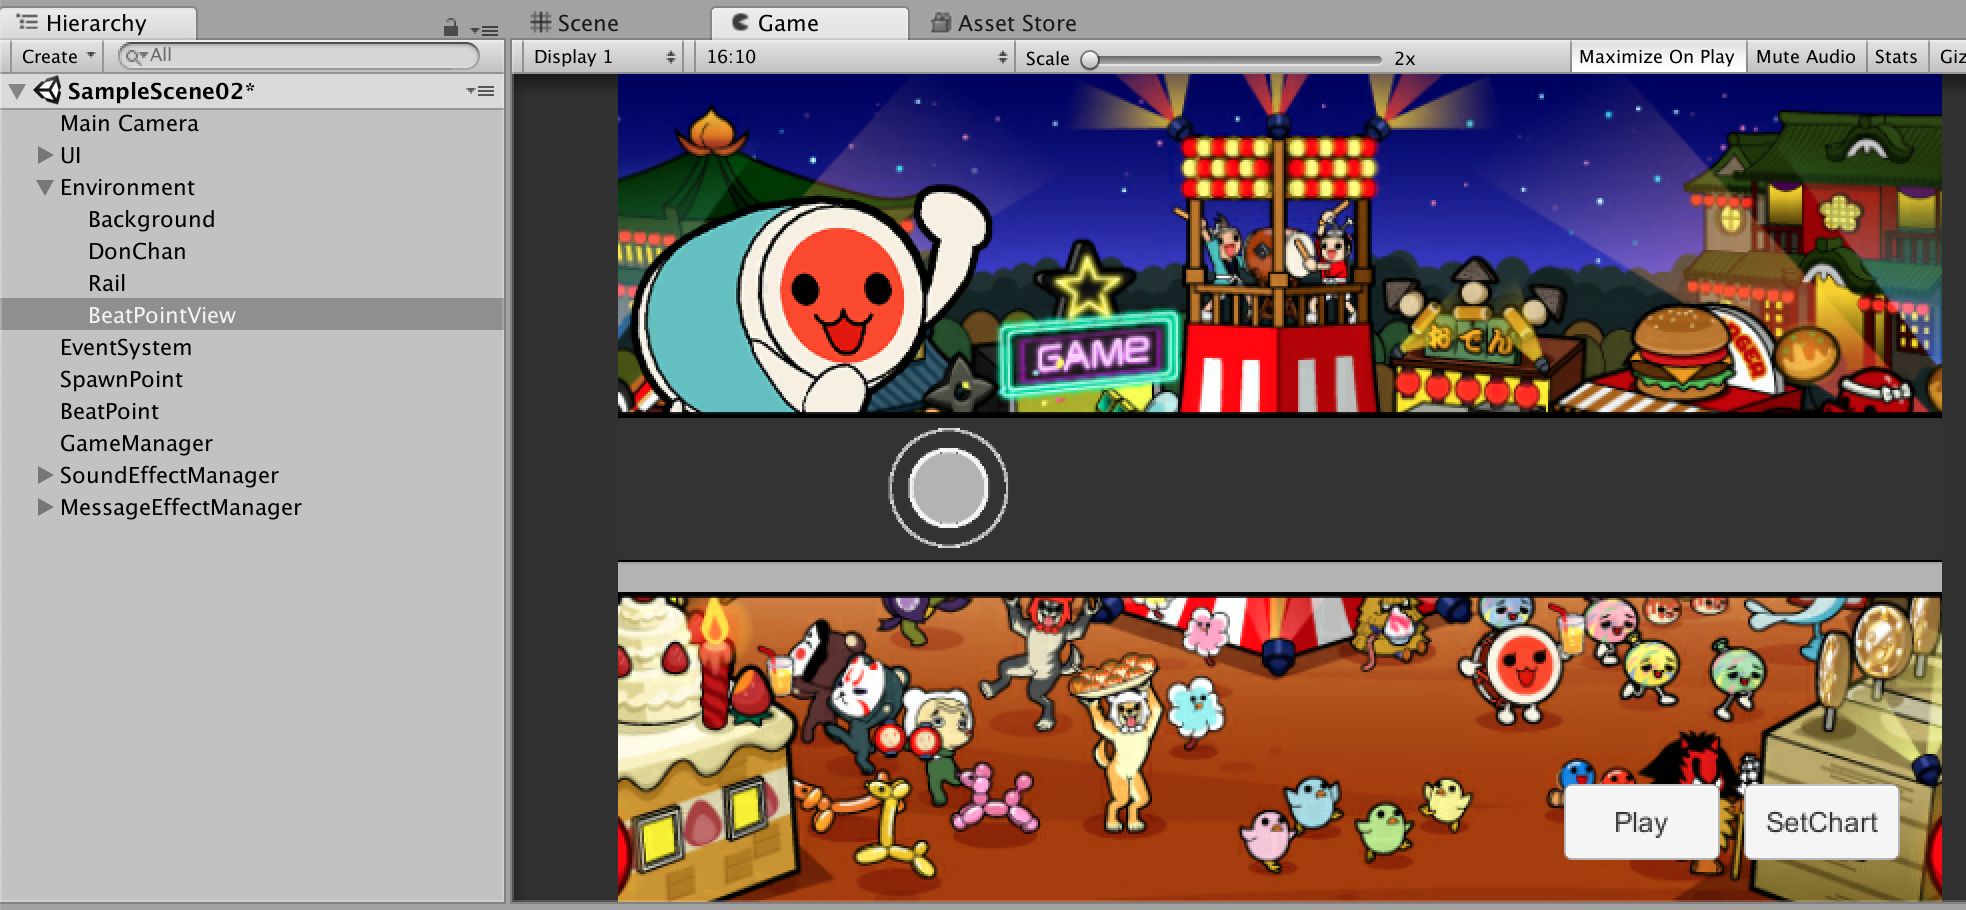This screenshot has height=910, width=1966.
Task: Open the Hierarchy panel options menu icon
Action: 485,30
